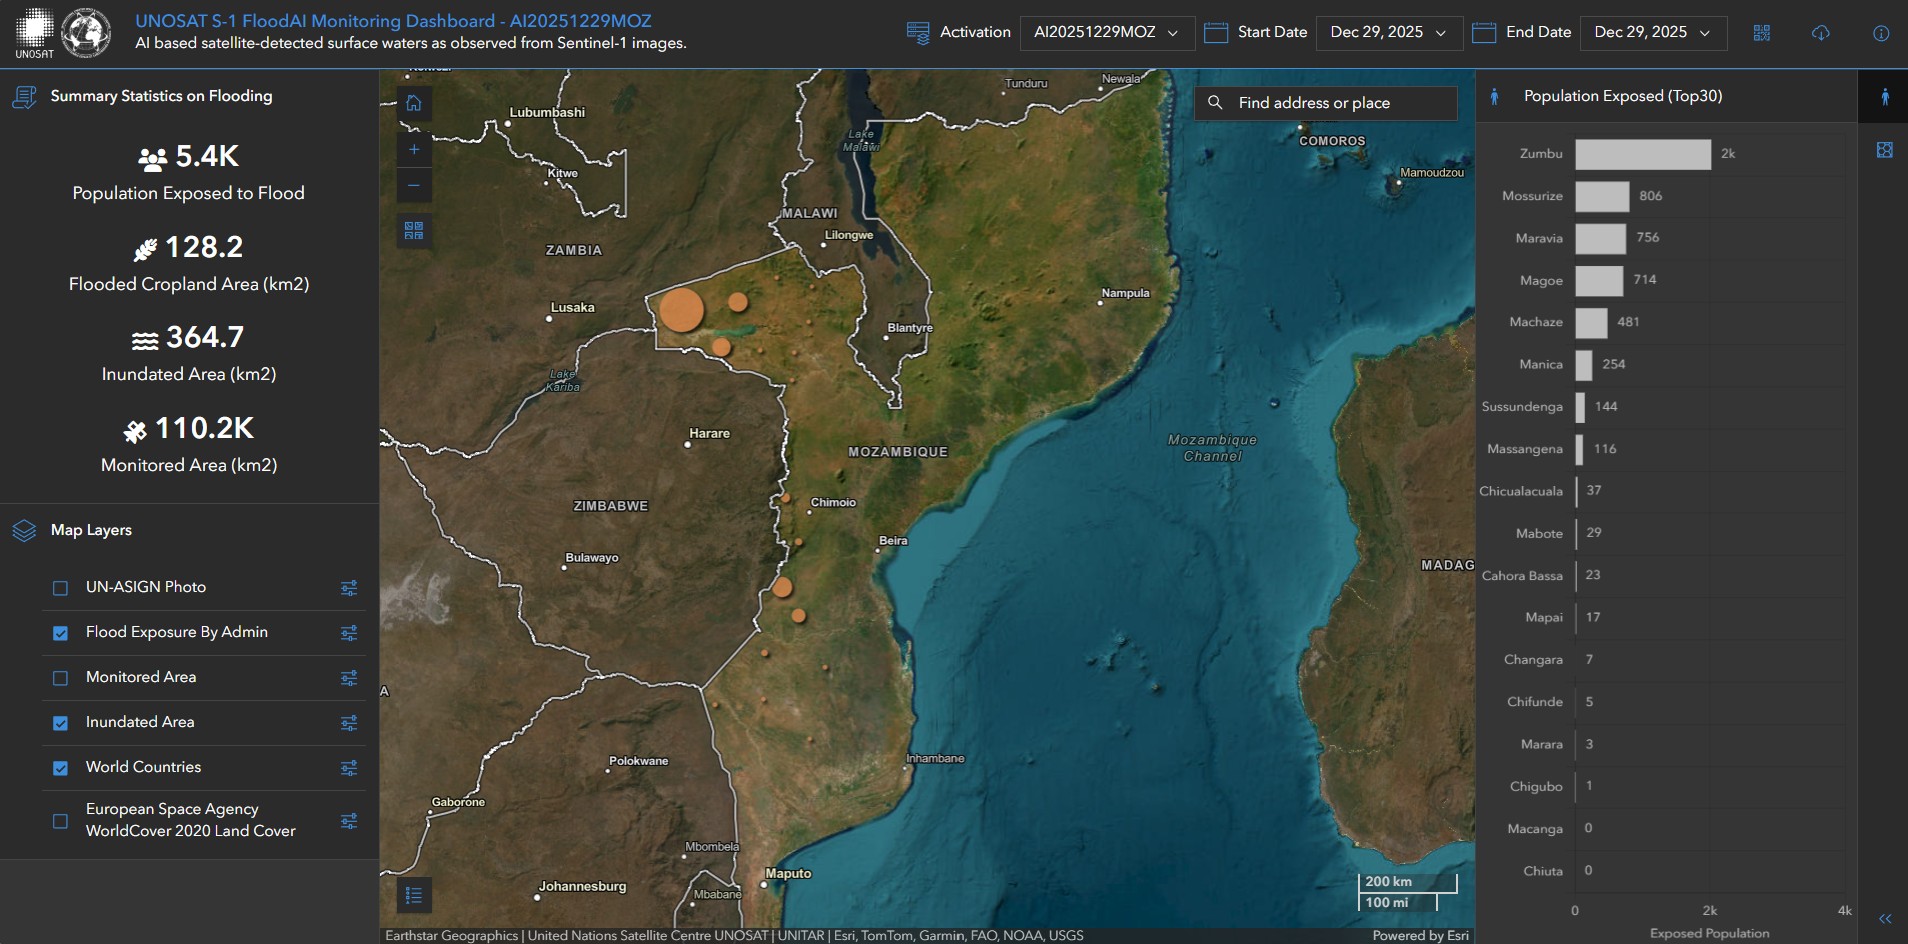Screen dimensions: 1908x944
Task: Switch to the second right sidebar tab
Action: (1884, 150)
